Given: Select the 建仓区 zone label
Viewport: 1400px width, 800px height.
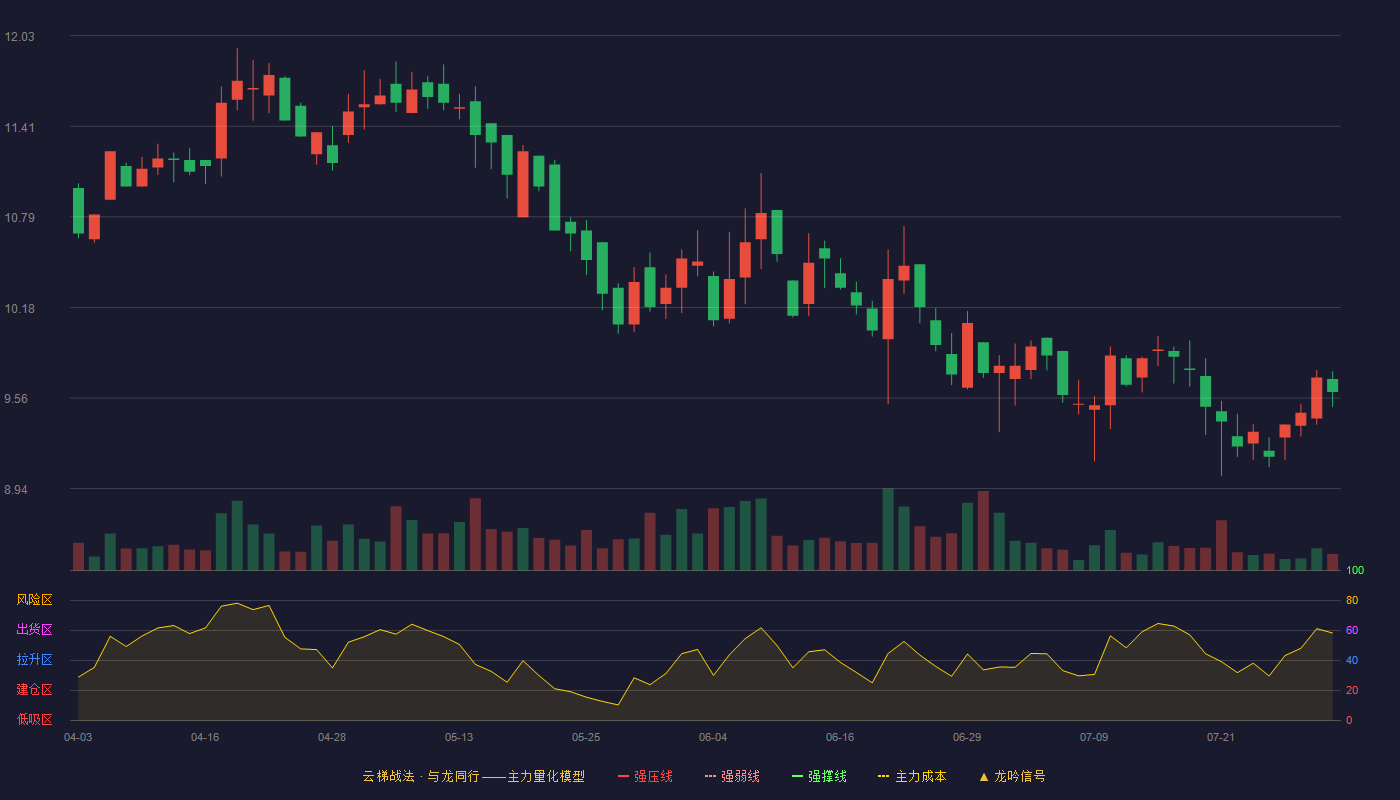Looking at the screenshot, I should pyautogui.click(x=34, y=690).
